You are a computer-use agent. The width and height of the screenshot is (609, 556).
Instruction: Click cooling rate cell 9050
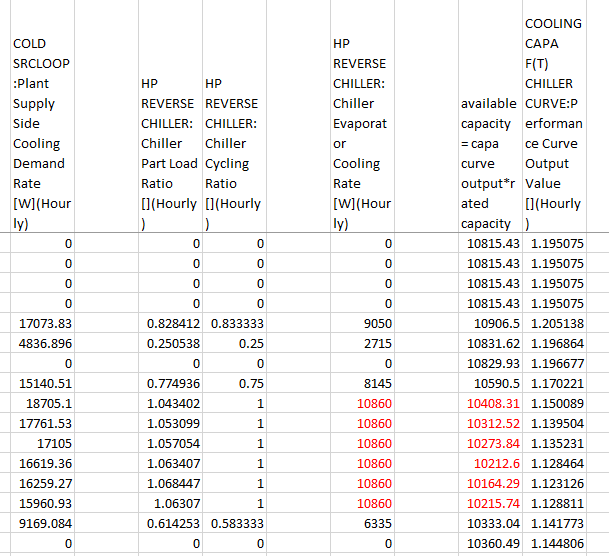pos(362,323)
